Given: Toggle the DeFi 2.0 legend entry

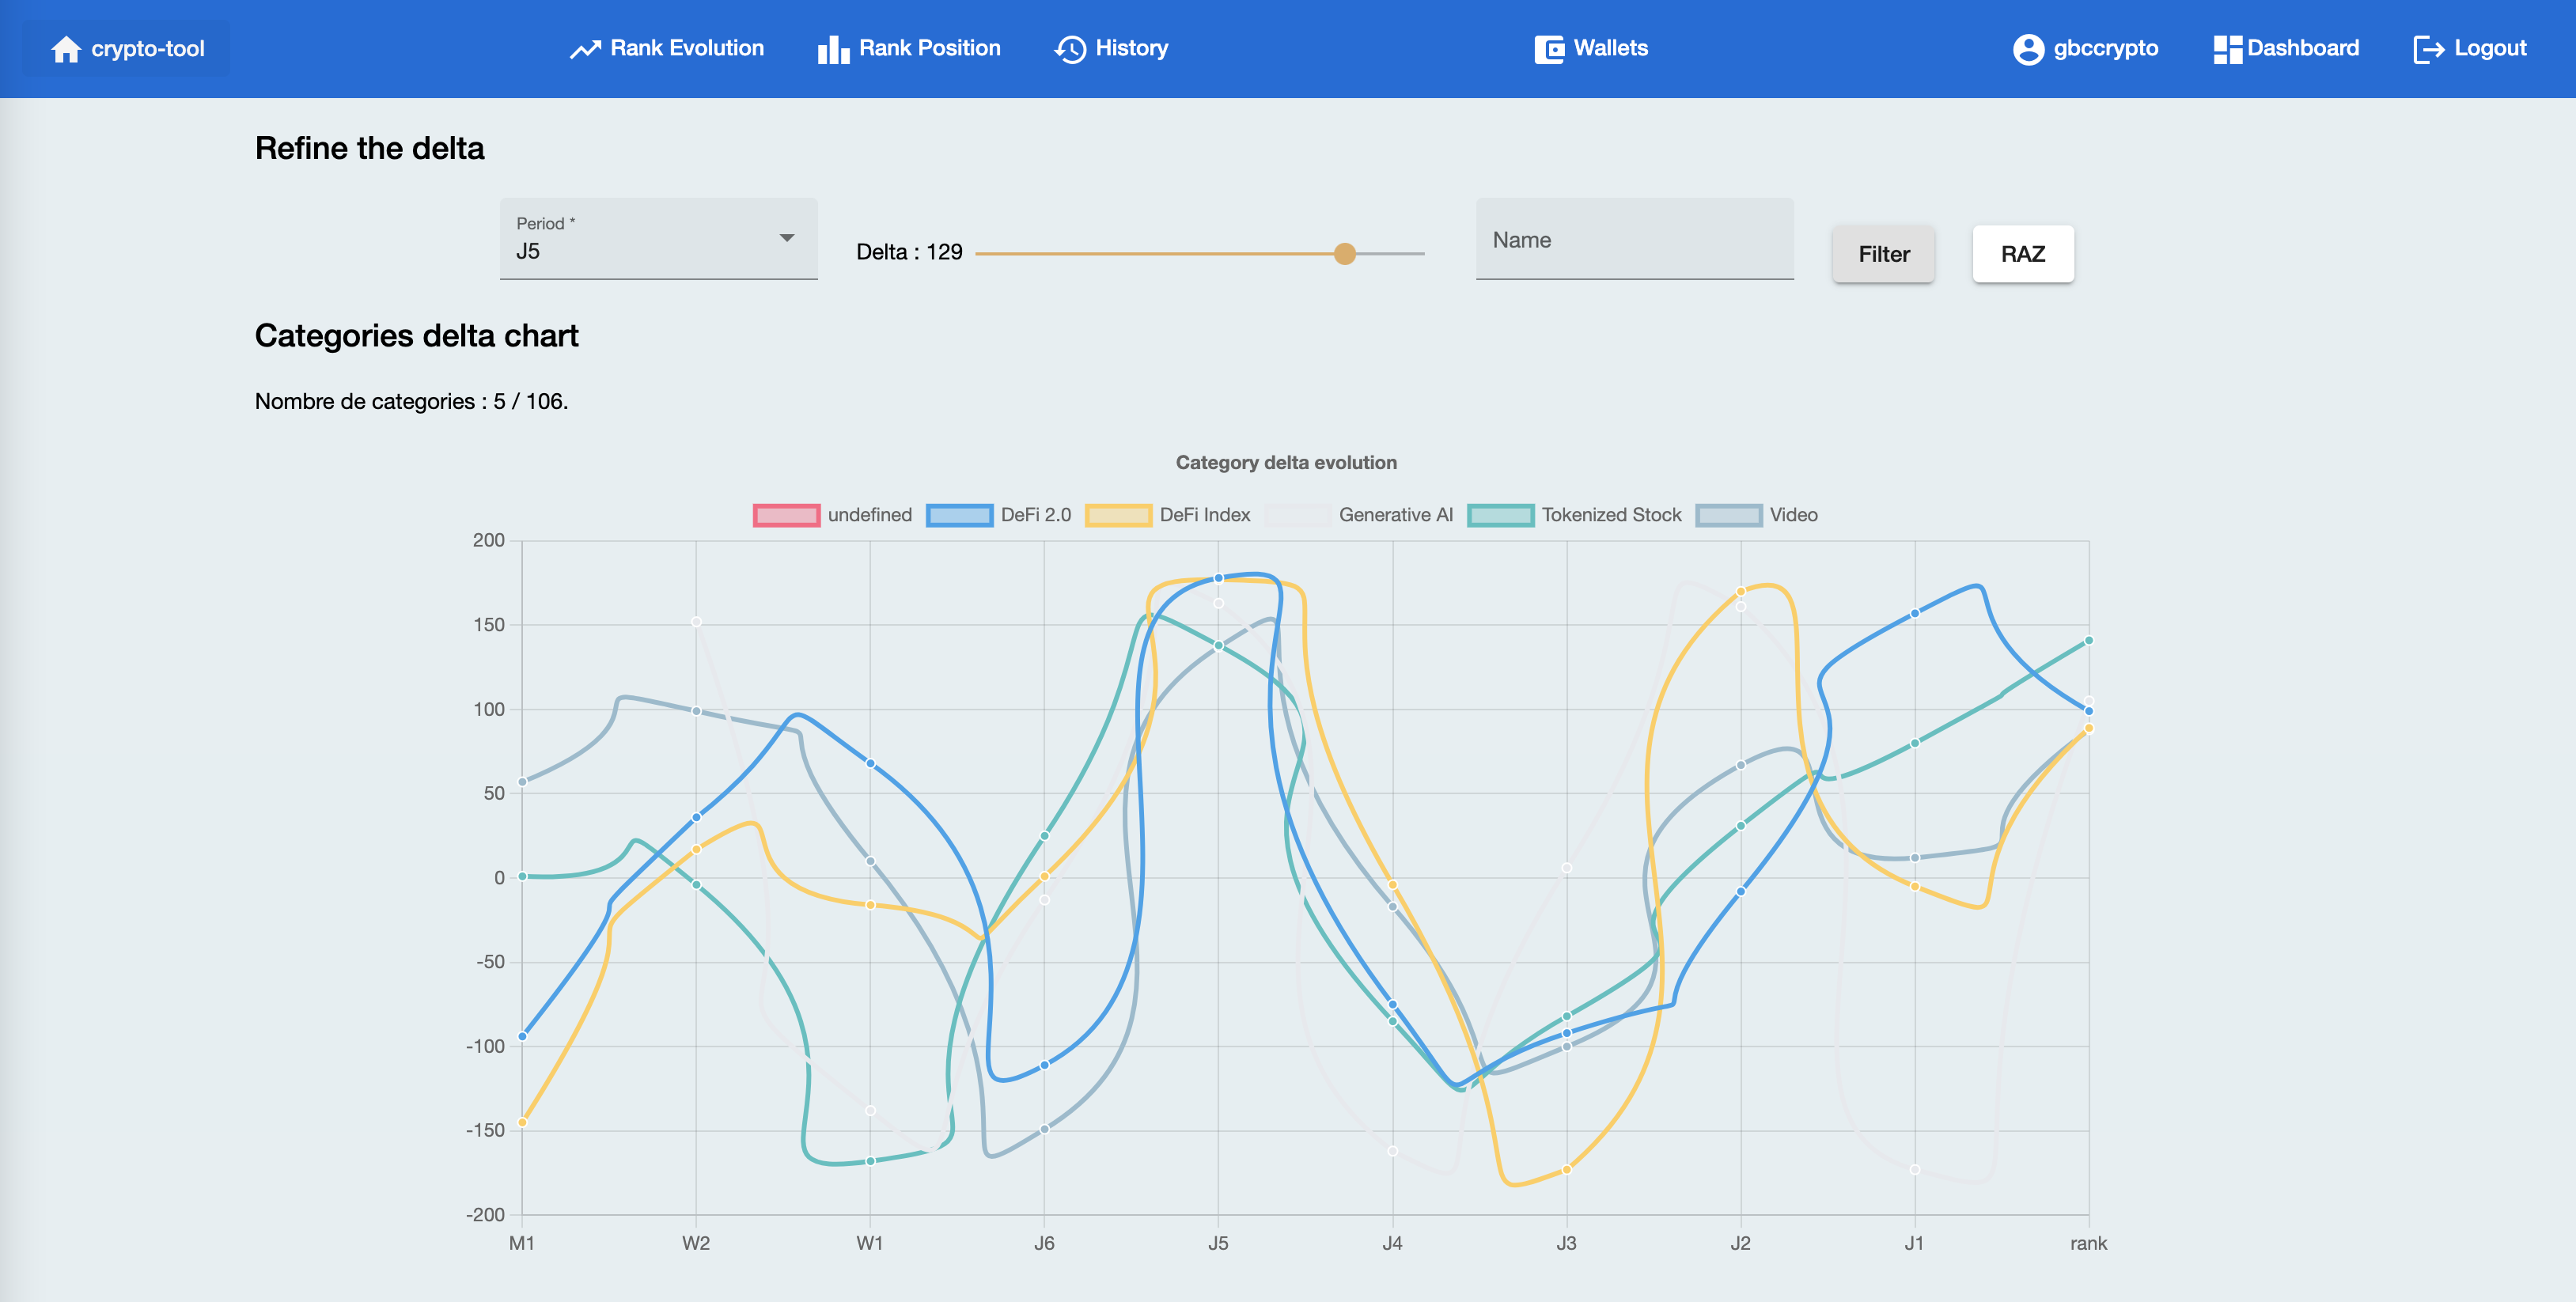Looking at the screenshot, I should click(1000, 514).
